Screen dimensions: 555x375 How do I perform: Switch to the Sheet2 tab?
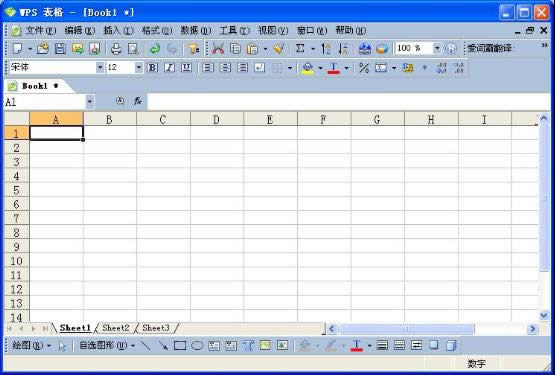click(x=115, y=328)
